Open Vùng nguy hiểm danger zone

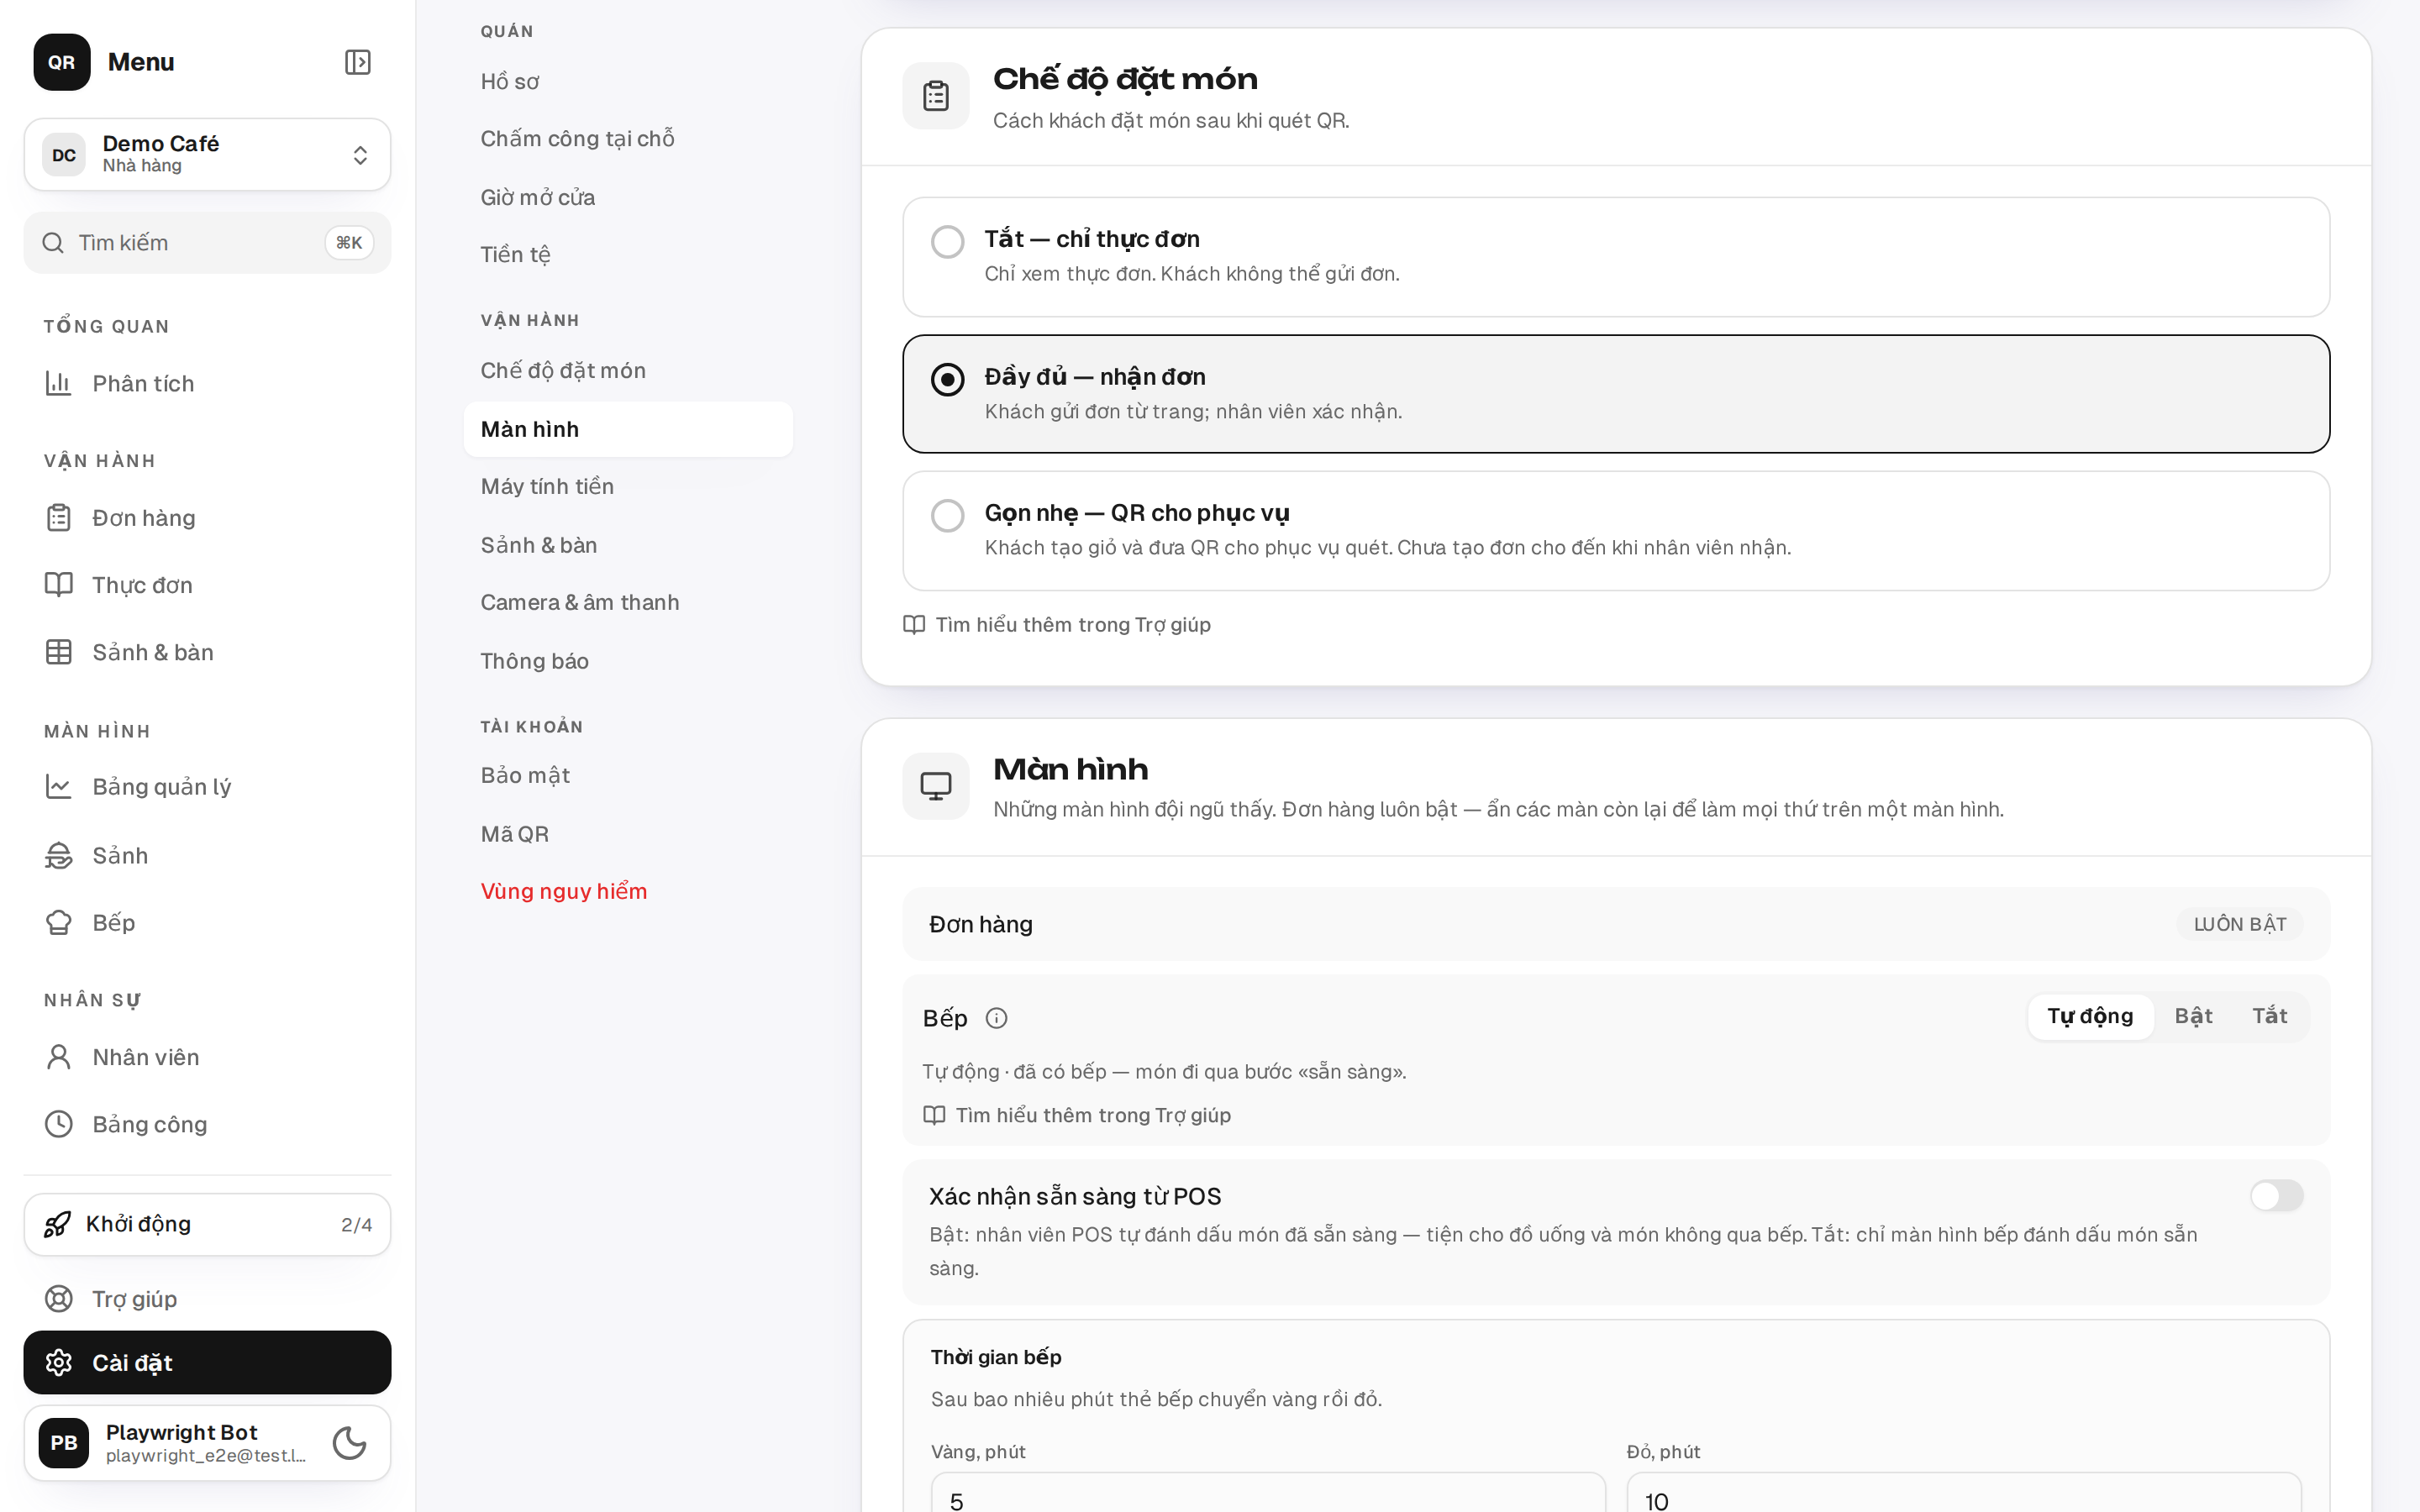(628, 891)
